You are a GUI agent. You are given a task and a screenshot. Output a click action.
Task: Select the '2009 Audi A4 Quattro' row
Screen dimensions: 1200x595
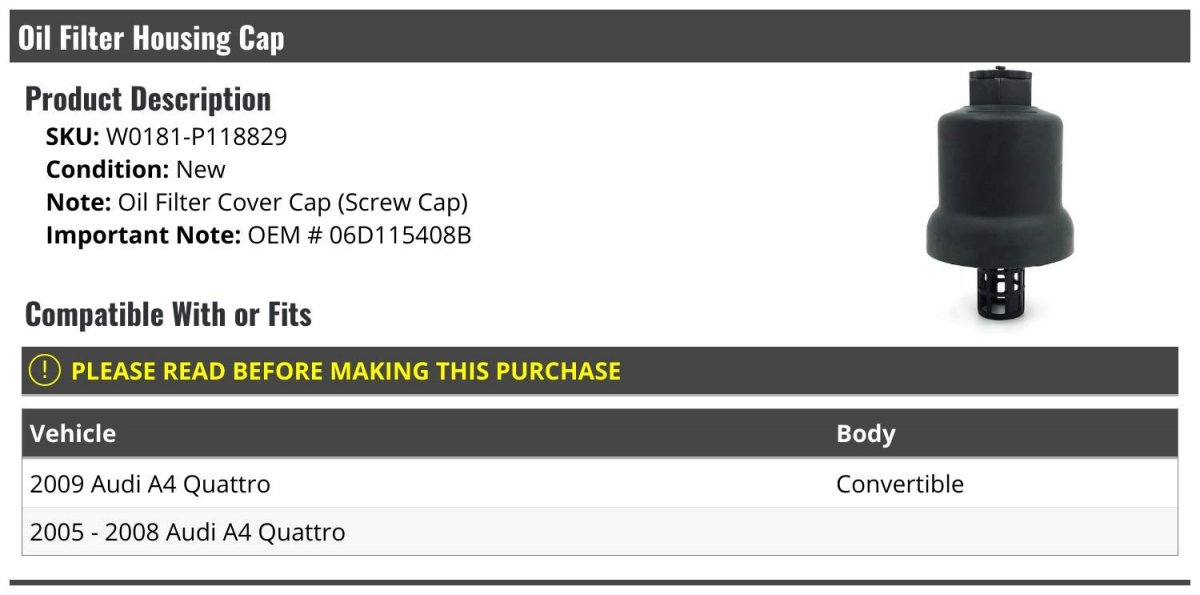[x=150, y=484]
